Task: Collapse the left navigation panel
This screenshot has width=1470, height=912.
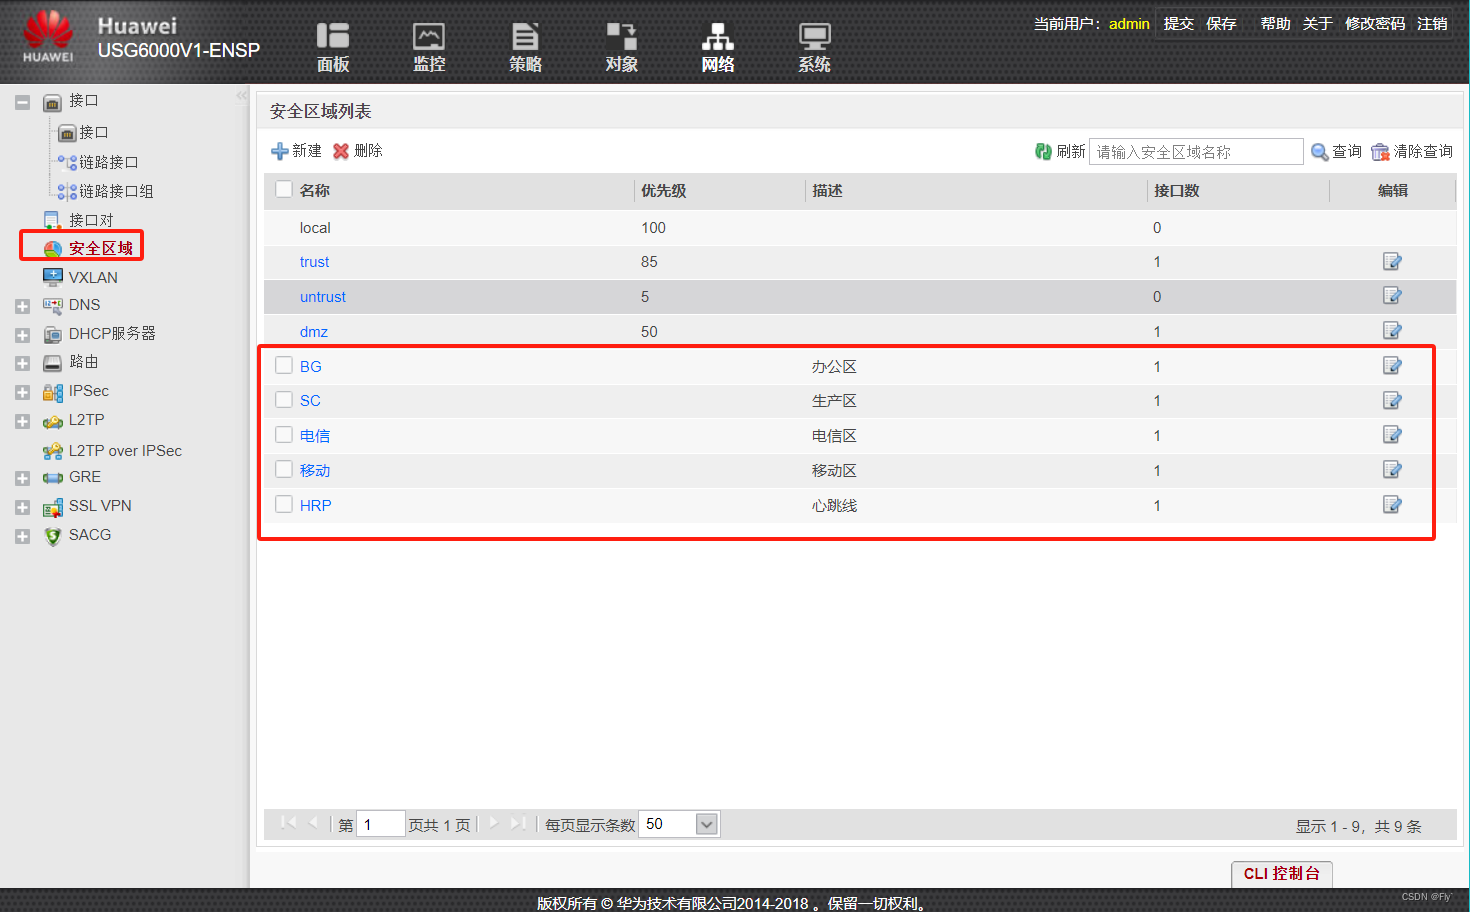Action: point(241,96)
